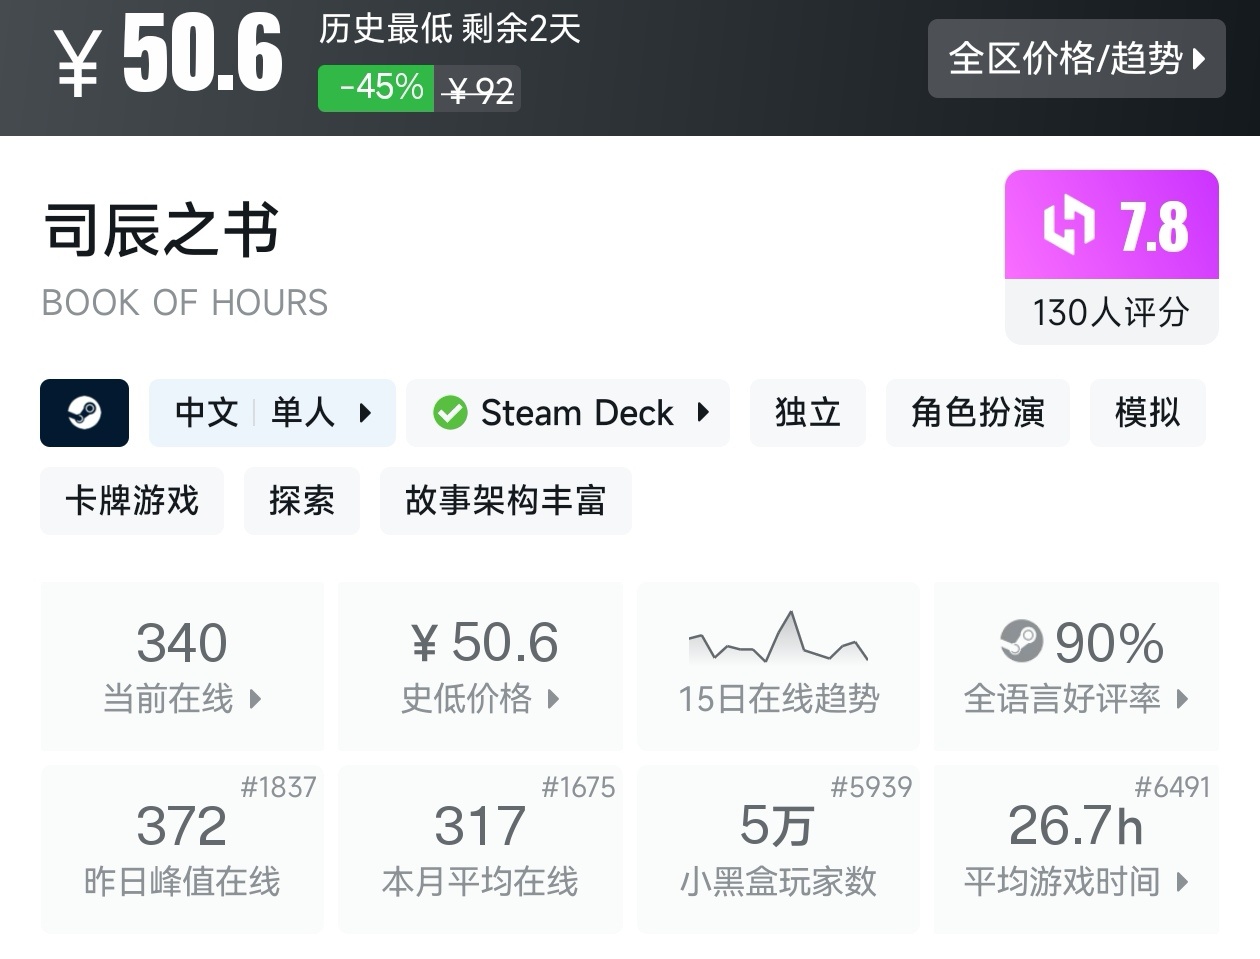Viewport: 1260px width, 959px height.
Task: Select the 卡牌游戏 tag
Action: point(132,500)
